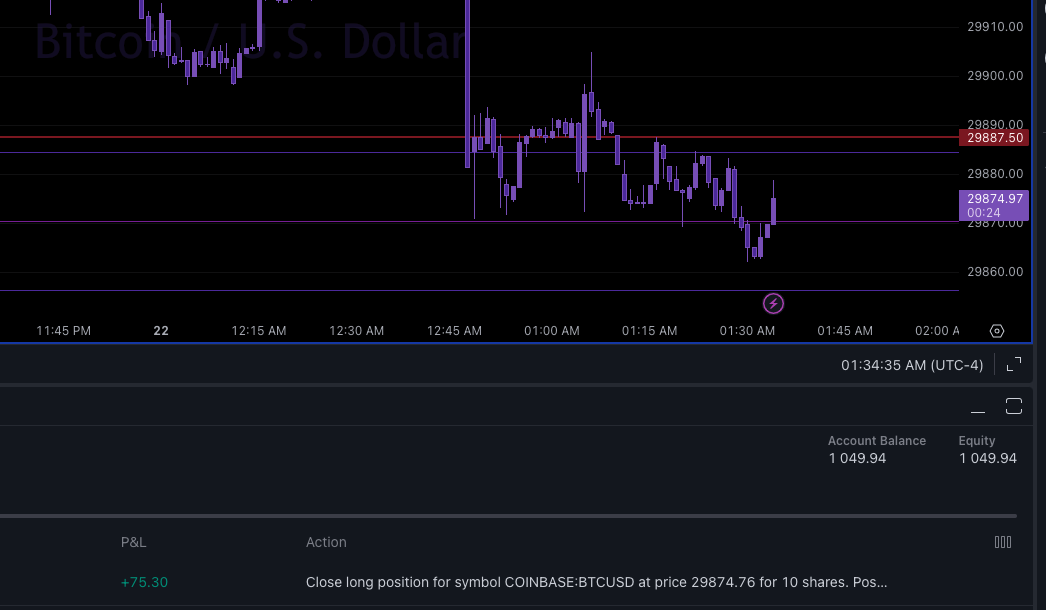Select the P&L column header
1046x610 pixels.
[x=133, y=542]
